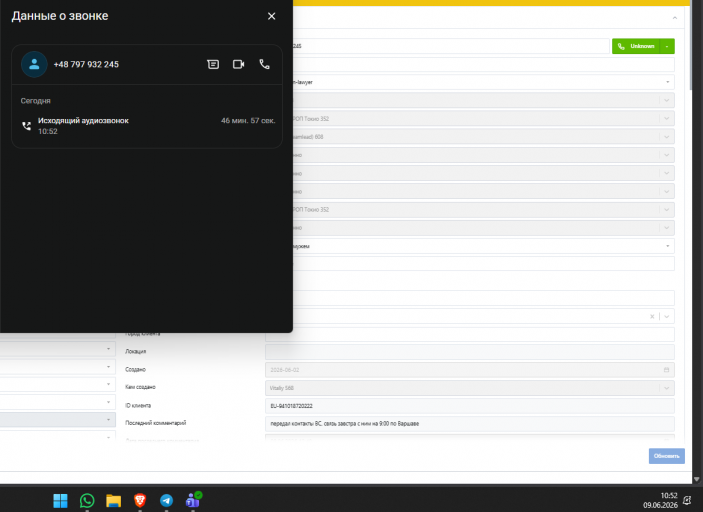The height and width of the screenshot is (512, 703).
Task: Click the Обновить button
Action: [x=666, y=456]
